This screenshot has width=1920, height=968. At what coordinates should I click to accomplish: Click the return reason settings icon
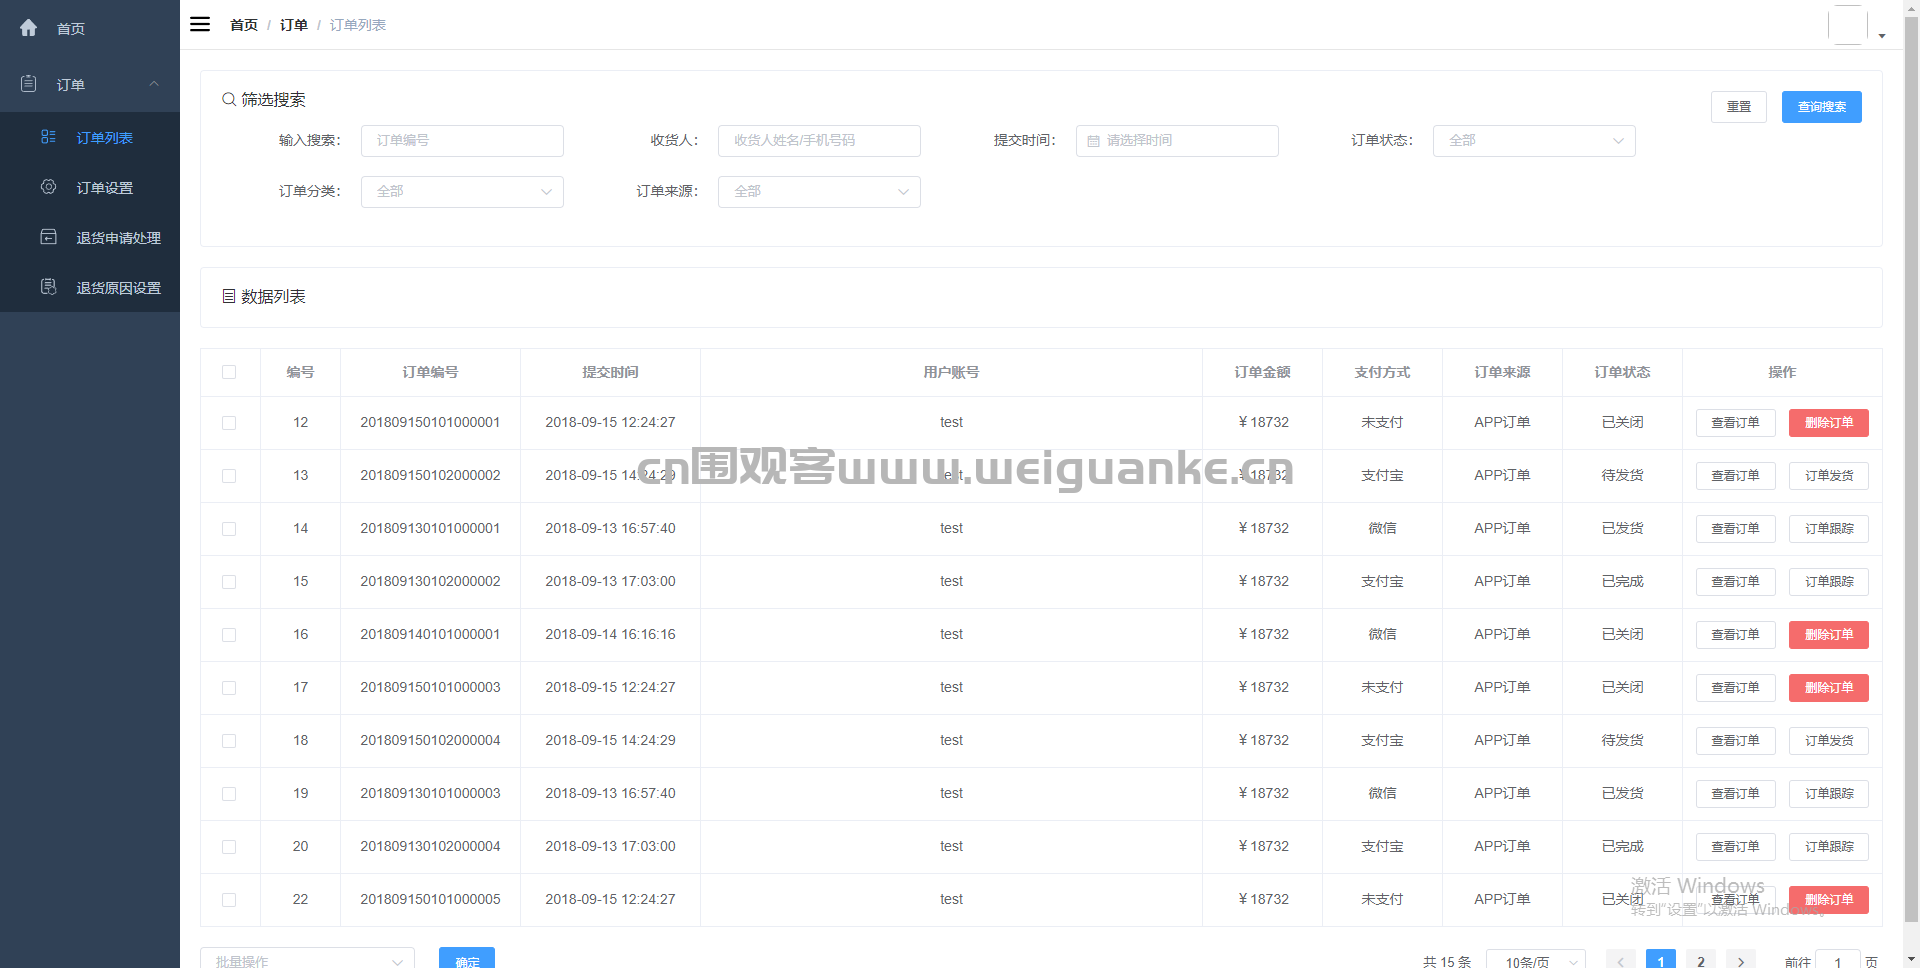48,287
